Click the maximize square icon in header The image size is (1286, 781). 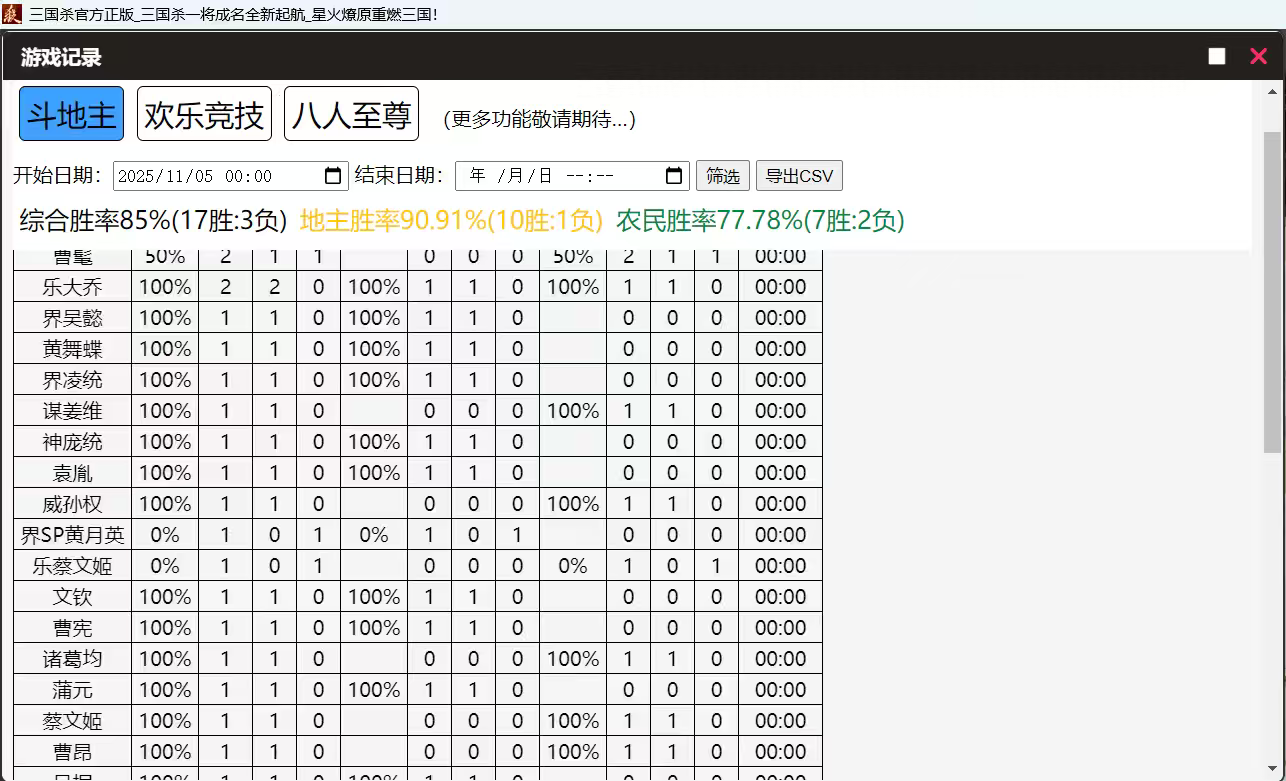(1216, 56)
